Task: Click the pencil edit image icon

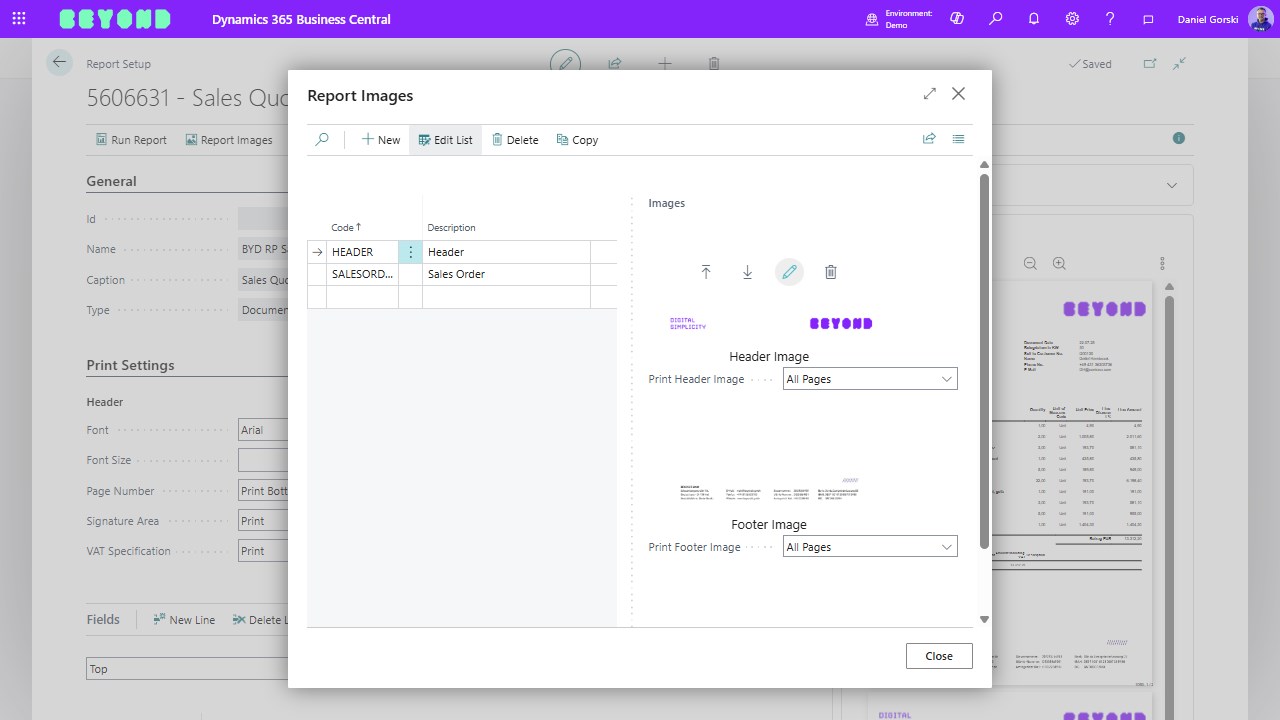Action: coord(789,272)
